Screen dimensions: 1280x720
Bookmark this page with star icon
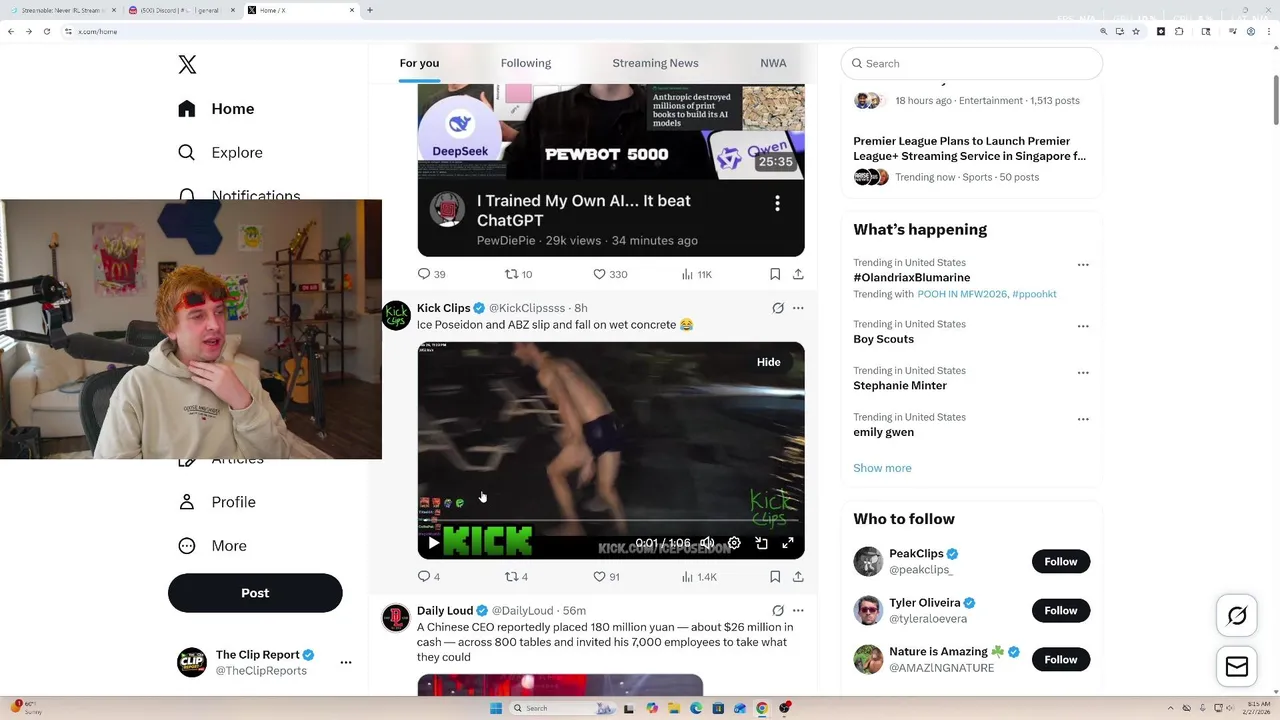tap(1136, 31)
